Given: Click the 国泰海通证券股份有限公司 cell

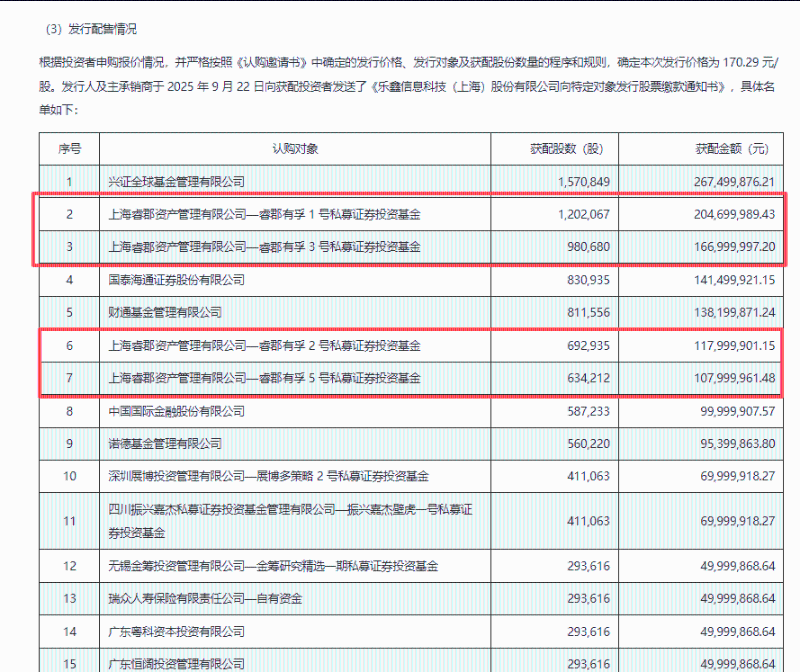Looking at the screenshot, I should 176,280.
